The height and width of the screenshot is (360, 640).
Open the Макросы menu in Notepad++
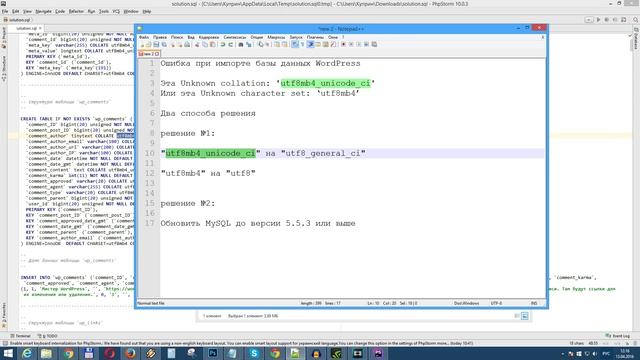tap(276, 37)
